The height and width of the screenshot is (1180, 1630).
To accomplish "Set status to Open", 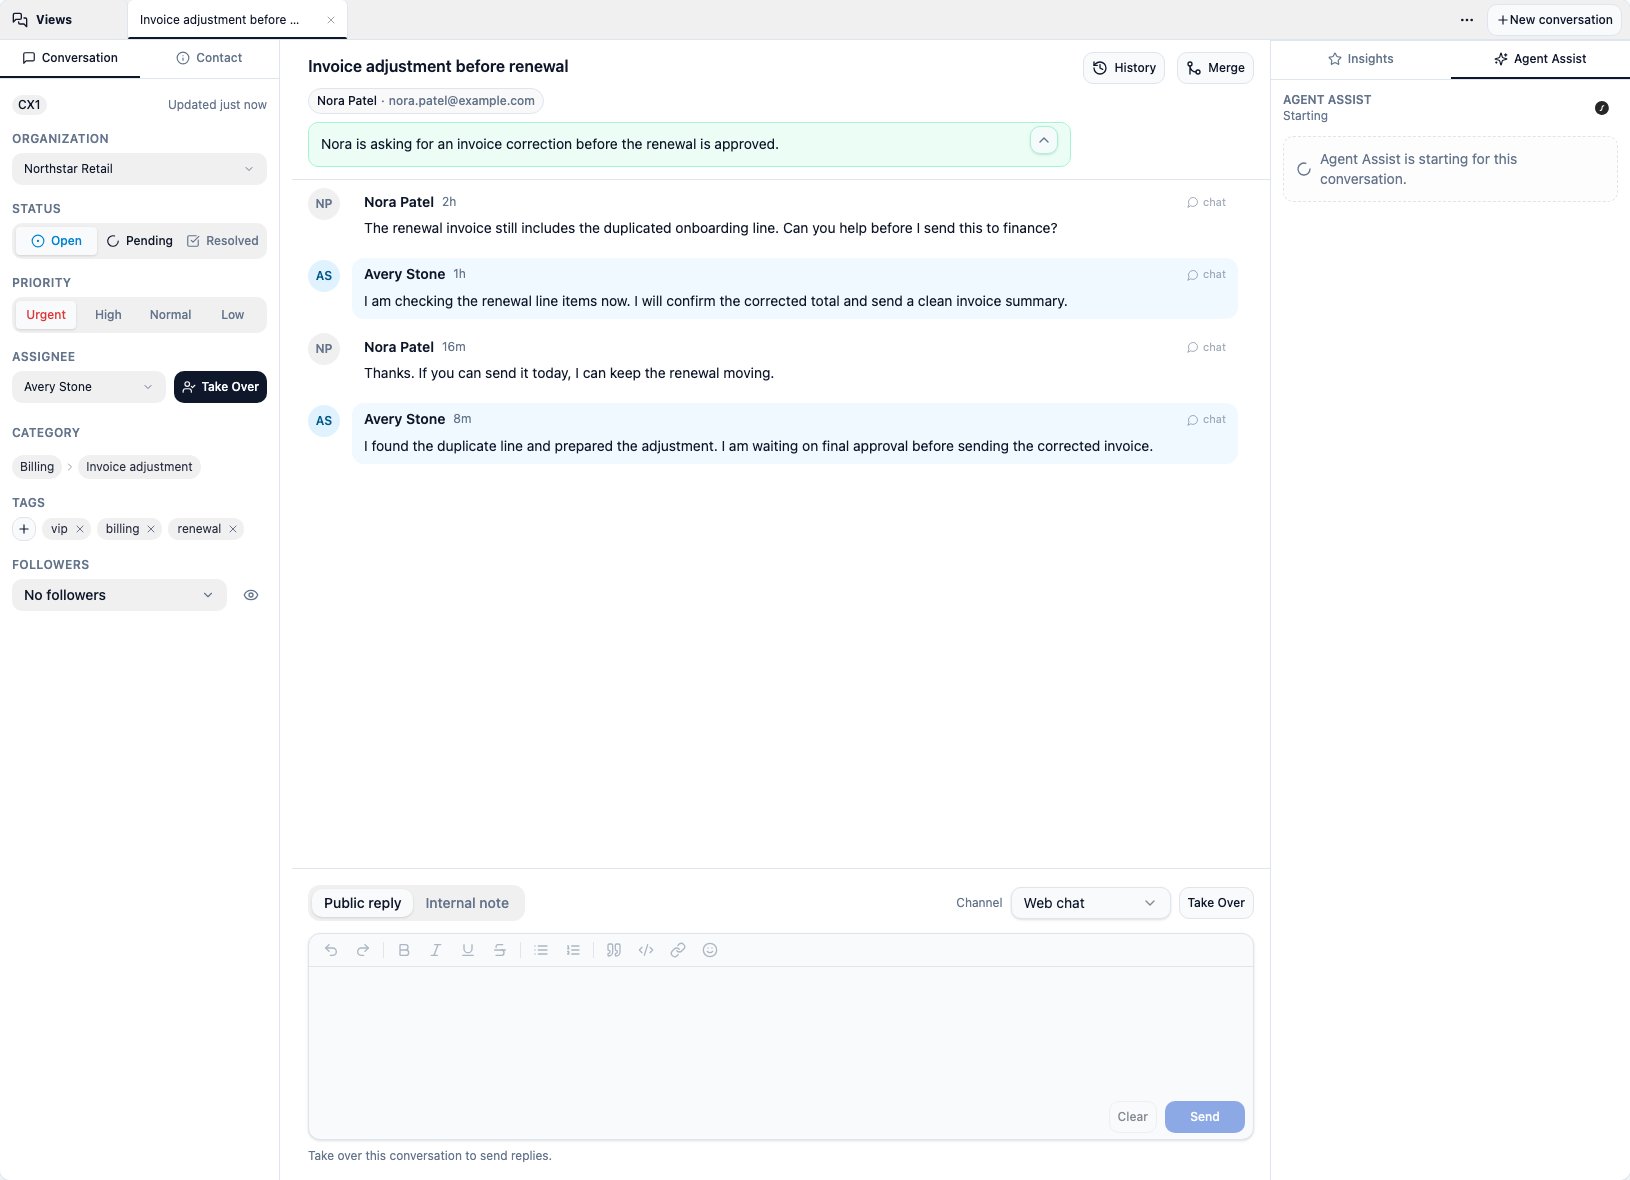I will 56,241.
